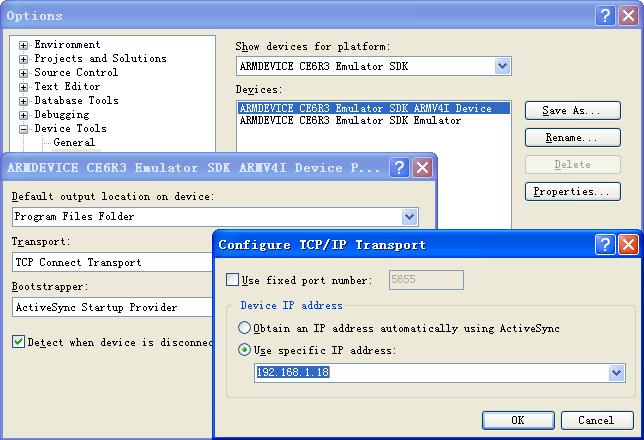Image resolution: width=644 pixels, height=440 pixels.
Task: Select Environment in the options tree
Action: click(67, 44)
